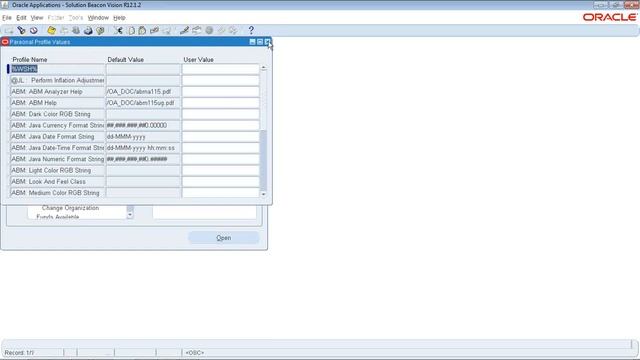Select 'ABM: Medium Color RGB String' profile
Viewport: 640px width, 360px height.
click(57, 193)
